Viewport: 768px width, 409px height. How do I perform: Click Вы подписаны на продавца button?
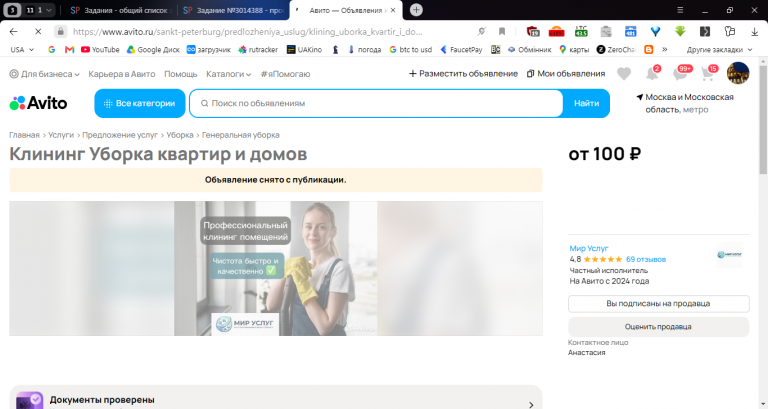pos(658,304)
